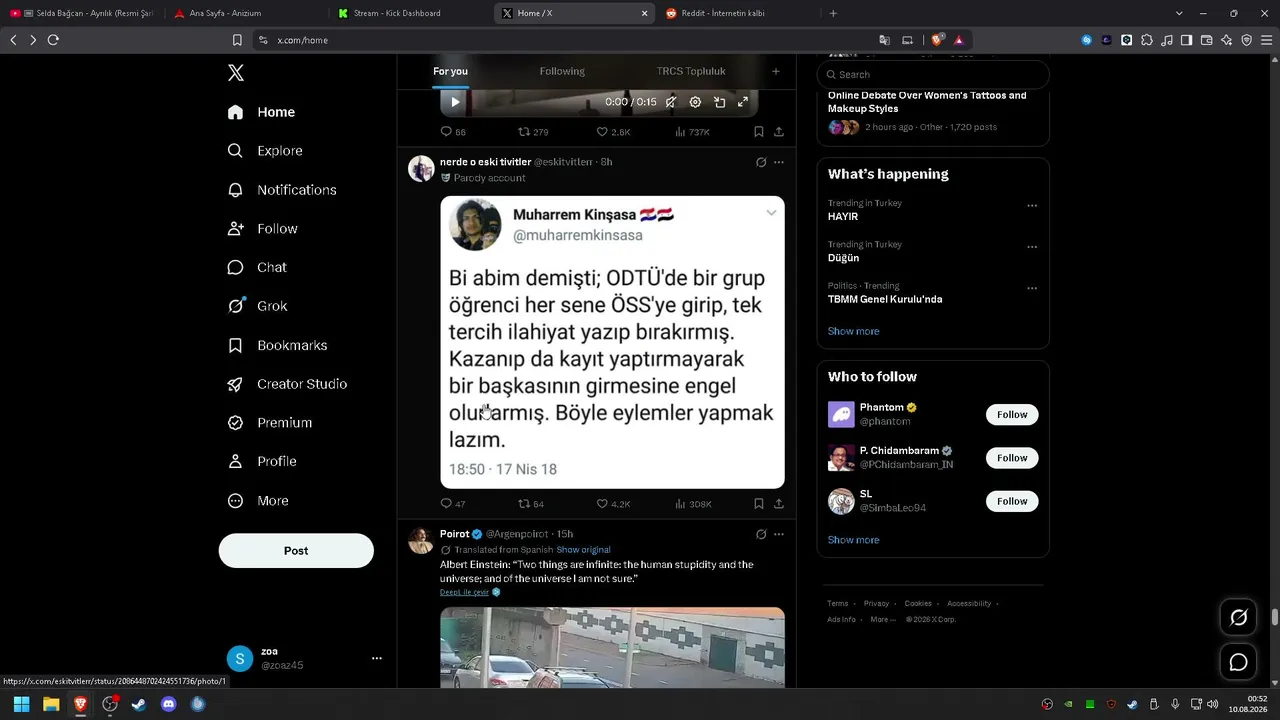Click the Post button
1280x720 pixels.
pos(296,551)
